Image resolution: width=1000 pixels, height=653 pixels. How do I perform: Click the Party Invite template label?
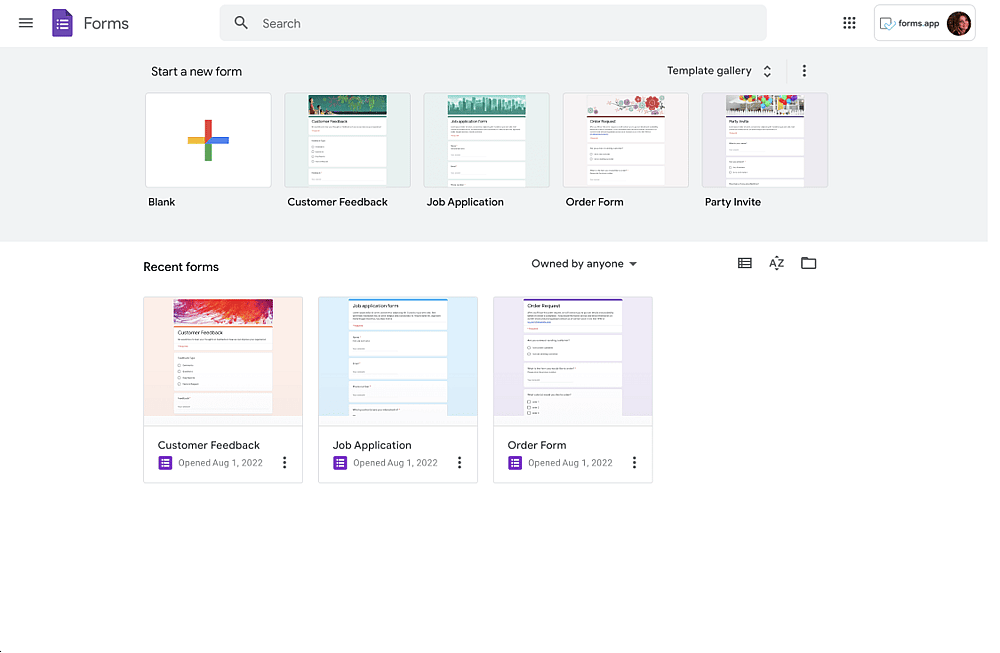pos(732,202)
